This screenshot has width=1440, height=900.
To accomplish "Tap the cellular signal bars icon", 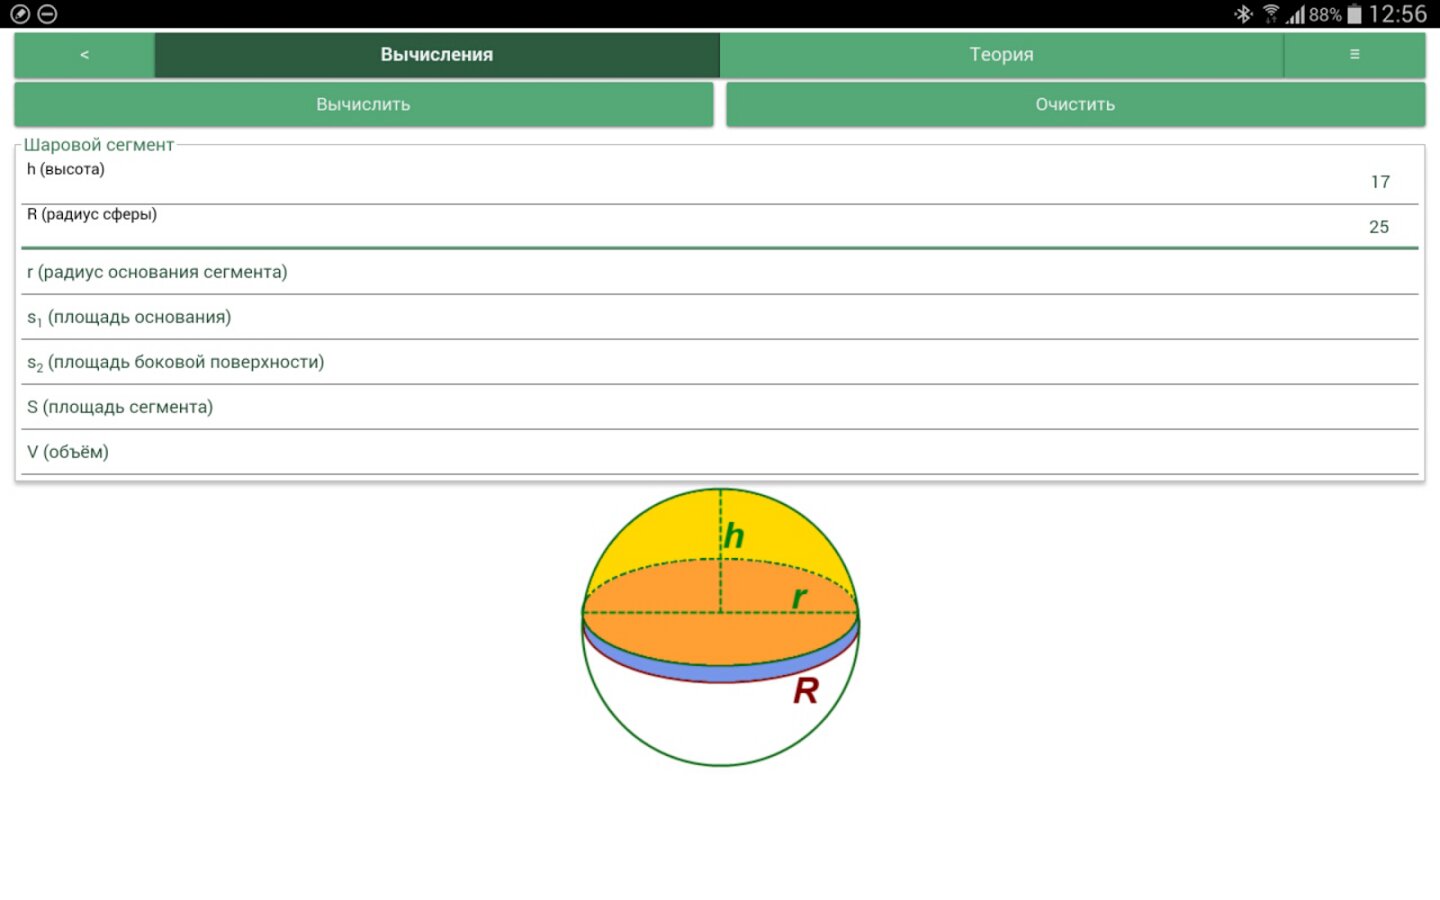I will tap(1296, 14).
